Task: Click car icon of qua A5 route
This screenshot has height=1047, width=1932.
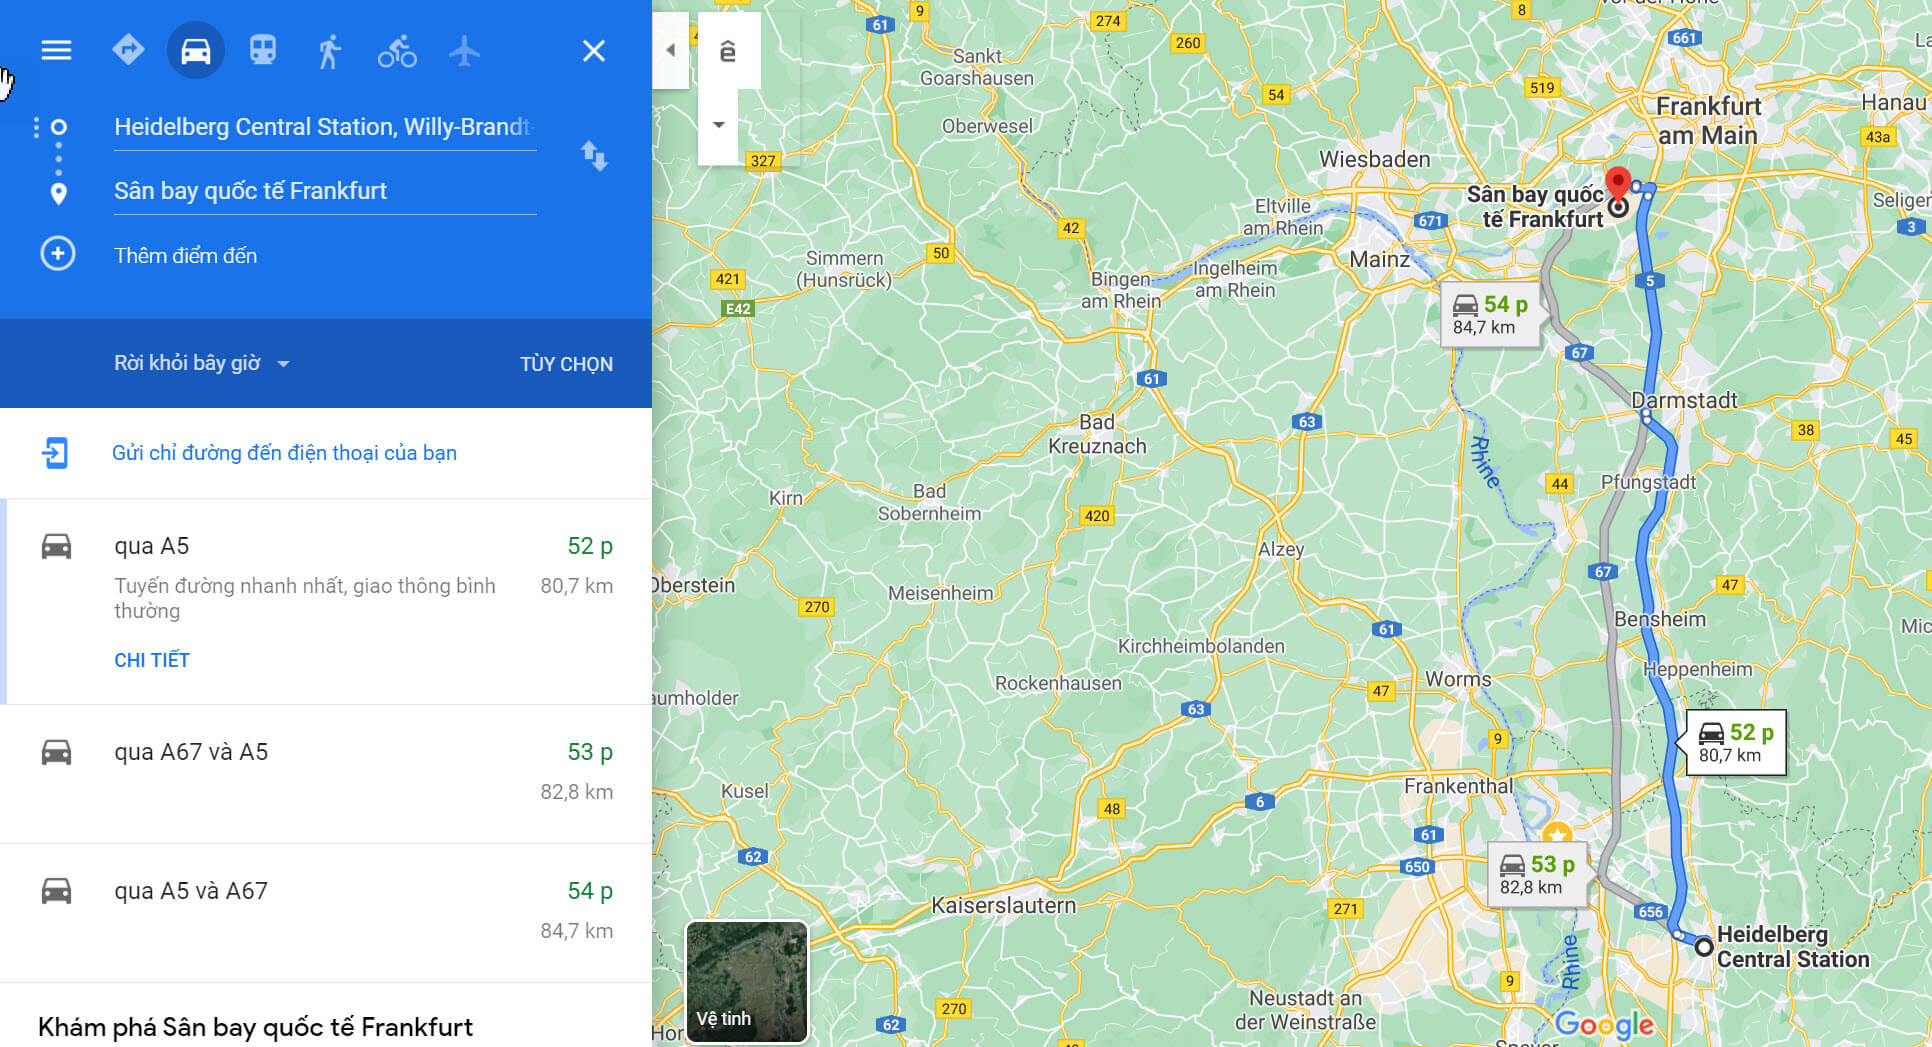Action: (x=56, y=546)
